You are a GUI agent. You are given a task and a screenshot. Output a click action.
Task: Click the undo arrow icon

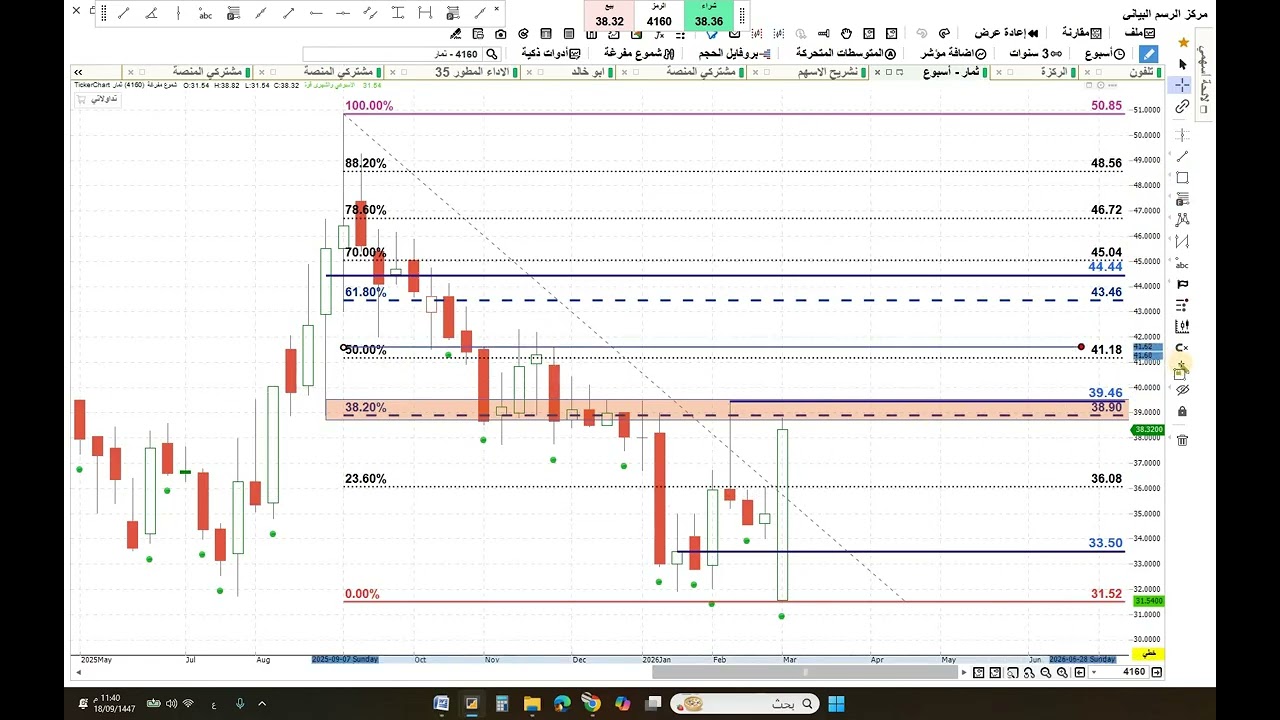point(921,34)
